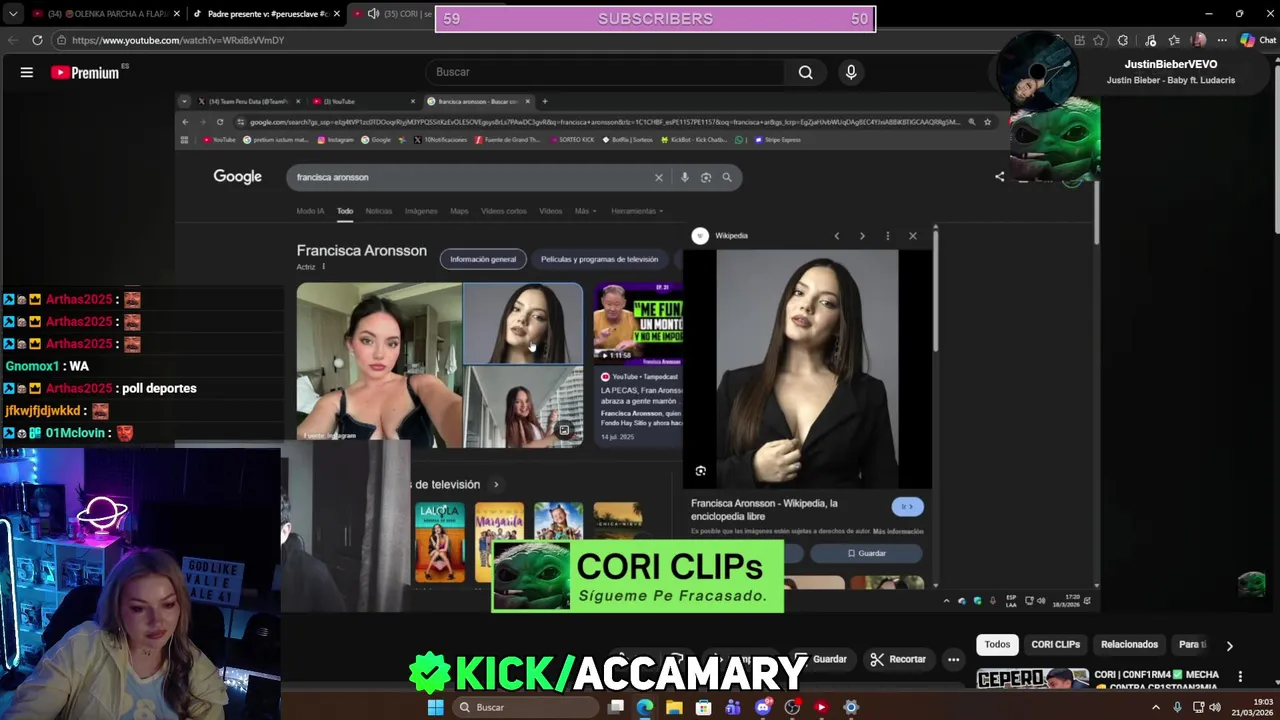Image resolution: width=1280 pixels, height=720 pixels.
Task: Open the YouTube guide hamburger menu
Action: [x=27, y=72]
